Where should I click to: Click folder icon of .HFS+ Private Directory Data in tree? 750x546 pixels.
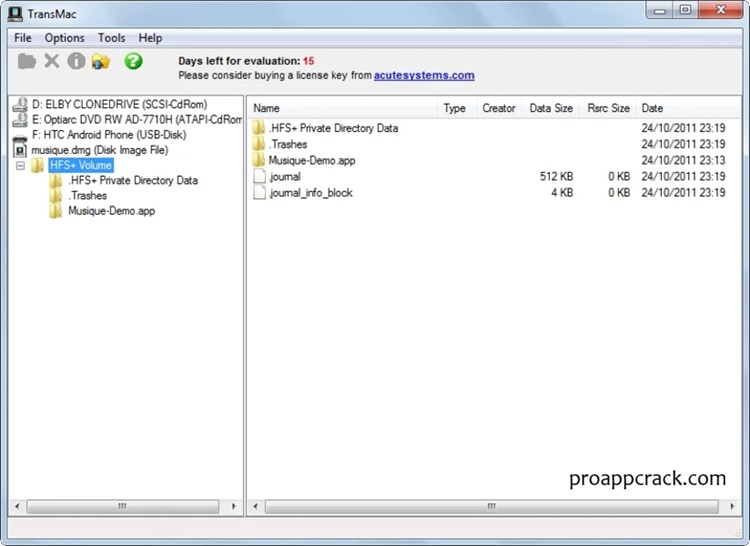(55, 181)
